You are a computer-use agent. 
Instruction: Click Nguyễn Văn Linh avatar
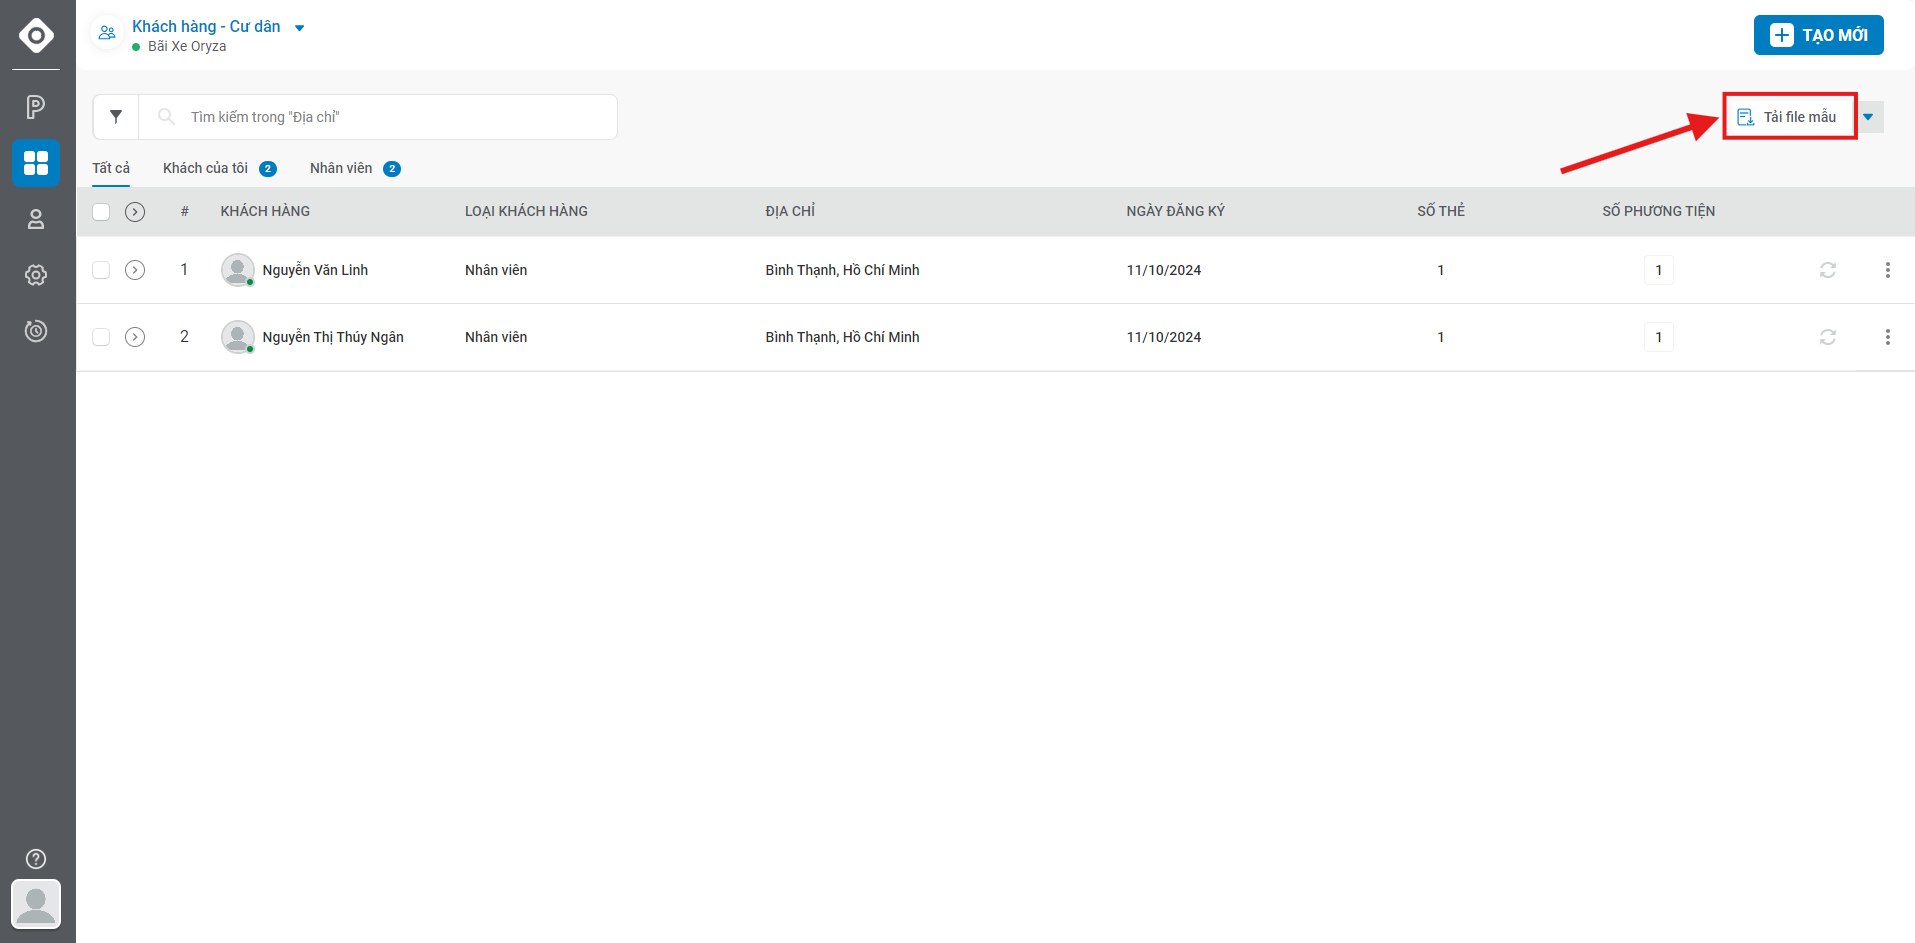coord(238,270)
